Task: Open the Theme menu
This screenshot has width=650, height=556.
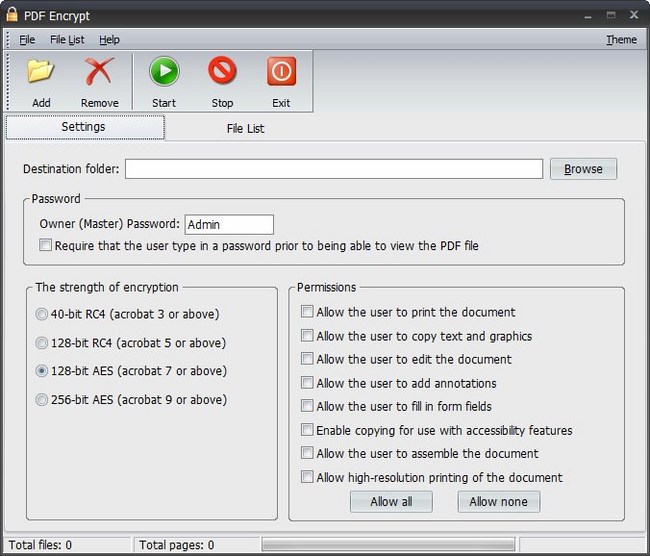Action: 621,40
